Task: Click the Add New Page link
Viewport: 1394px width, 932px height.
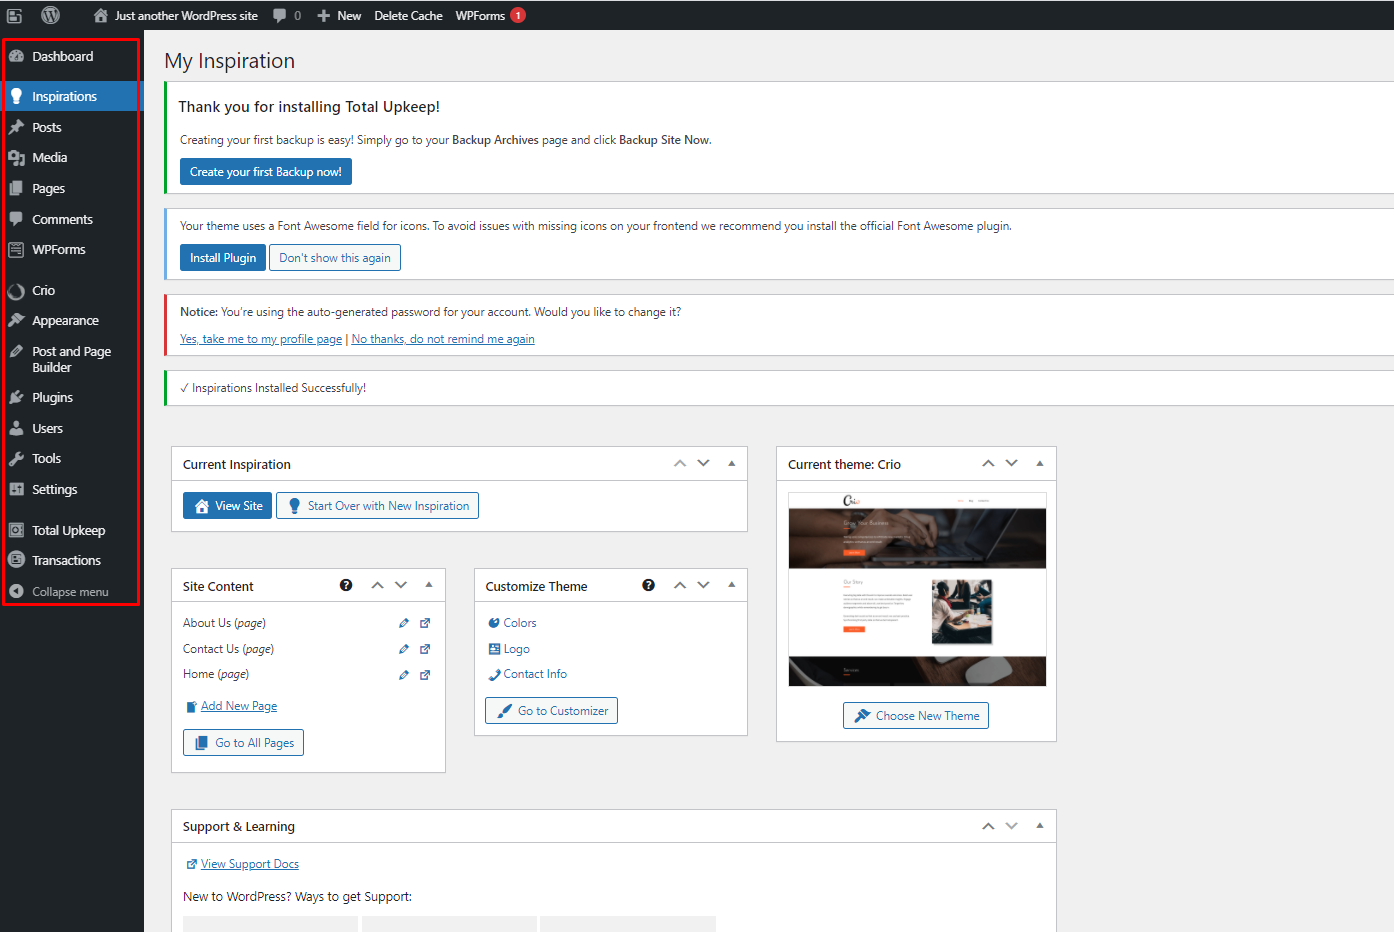Action: click(238, 706)
